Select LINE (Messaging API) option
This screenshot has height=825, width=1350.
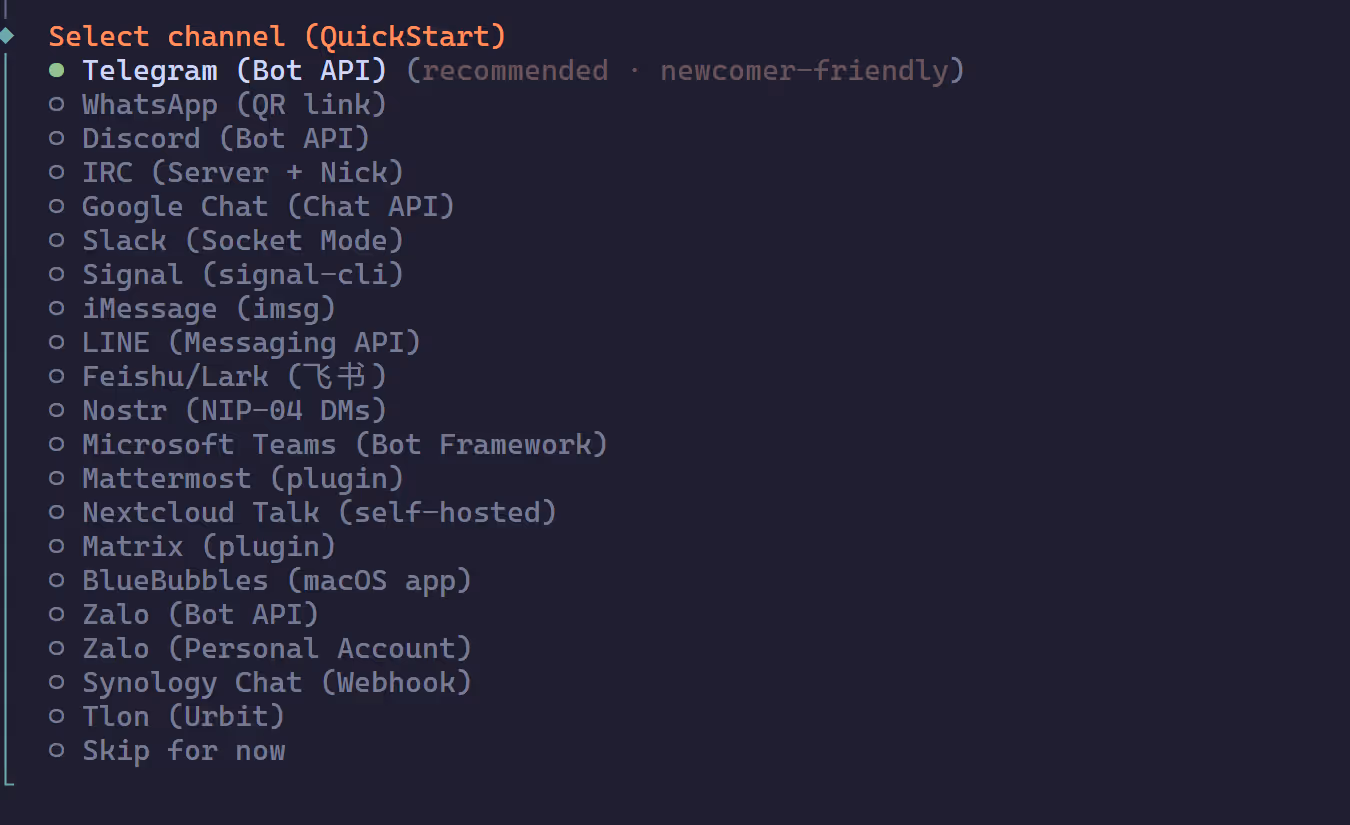point(251,343)
